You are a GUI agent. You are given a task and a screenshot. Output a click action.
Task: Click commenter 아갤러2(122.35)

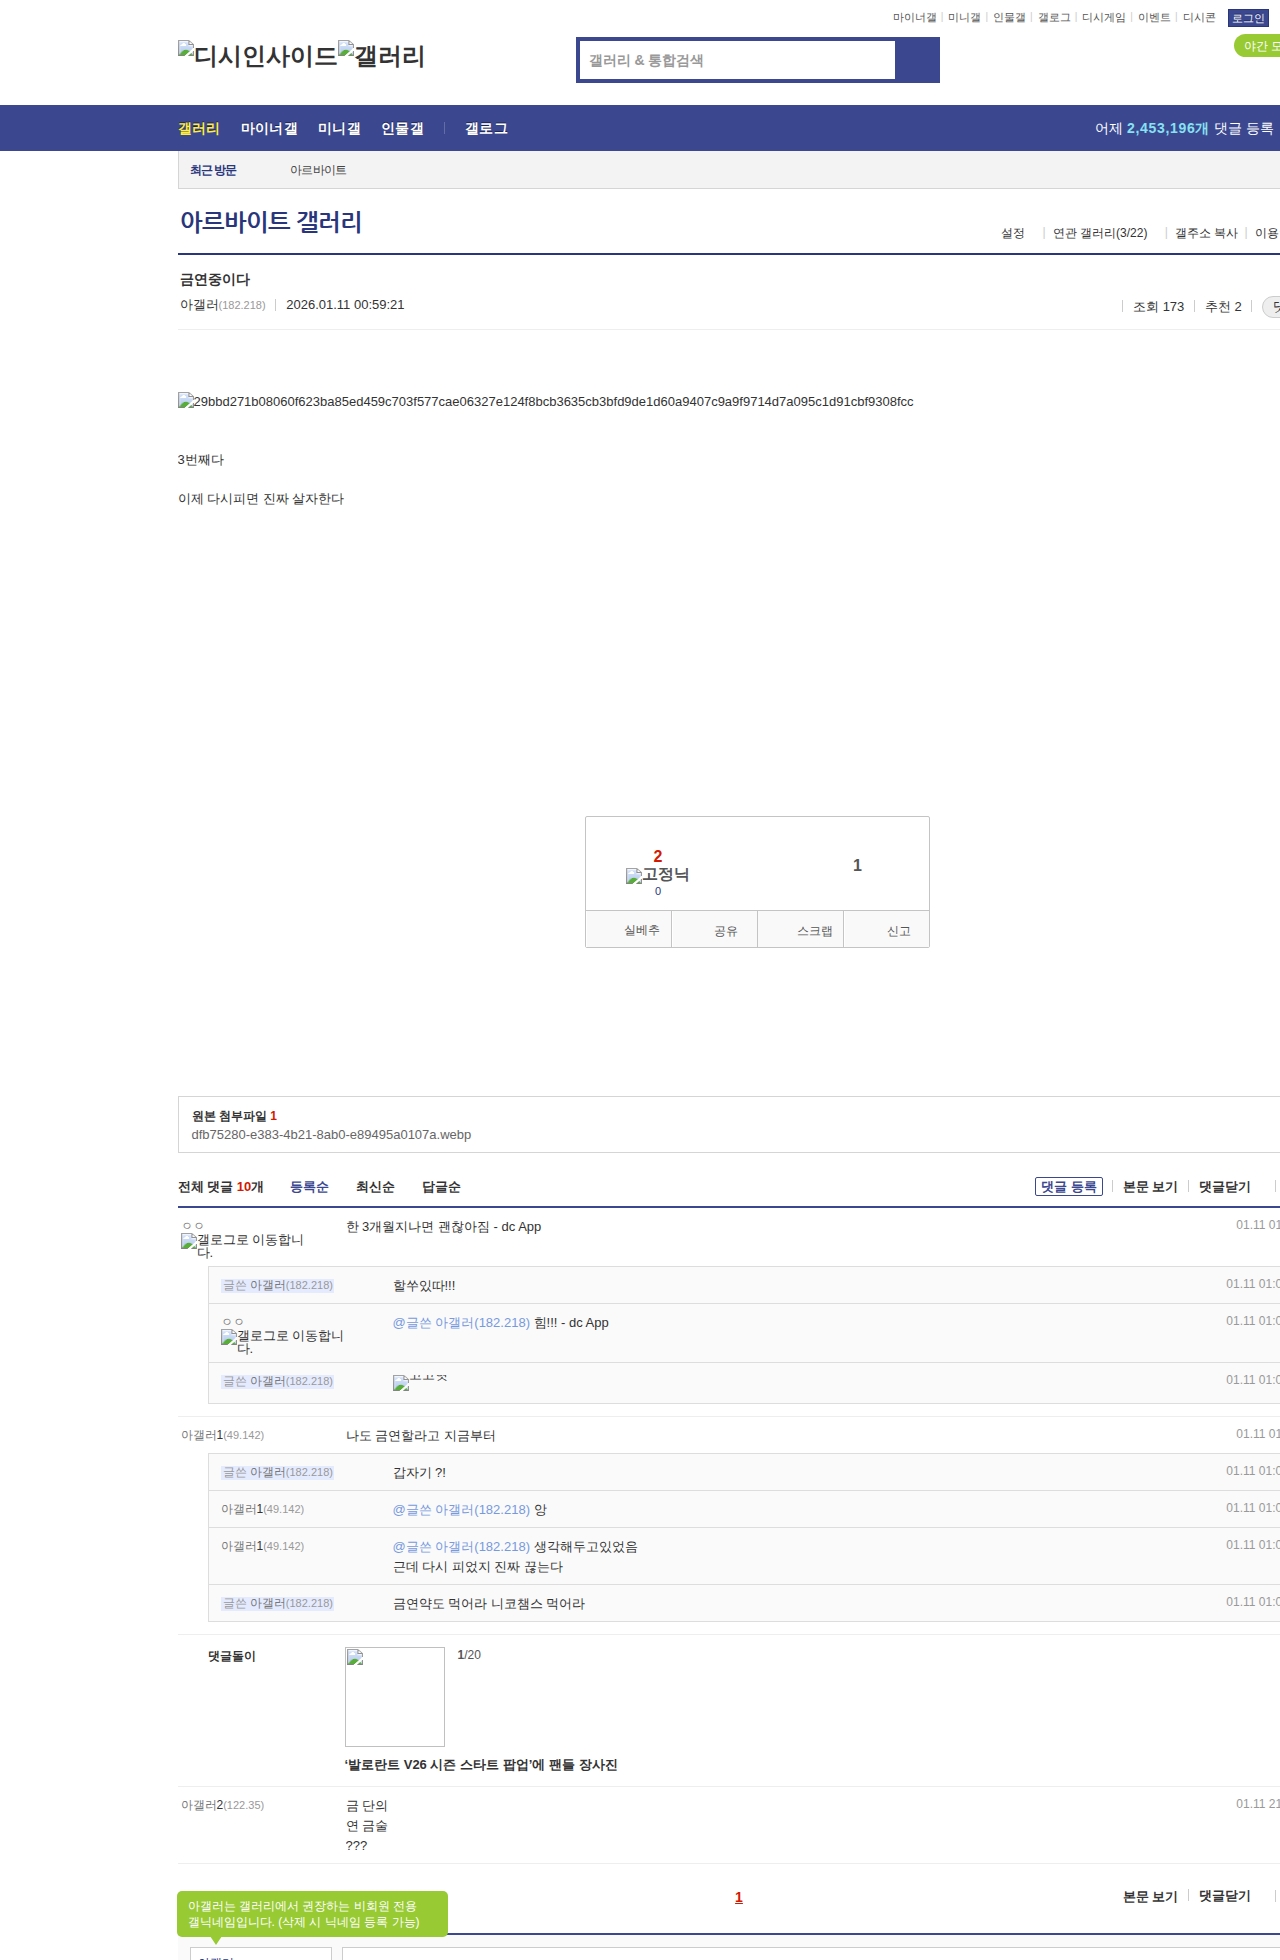tap(222, 1805)
